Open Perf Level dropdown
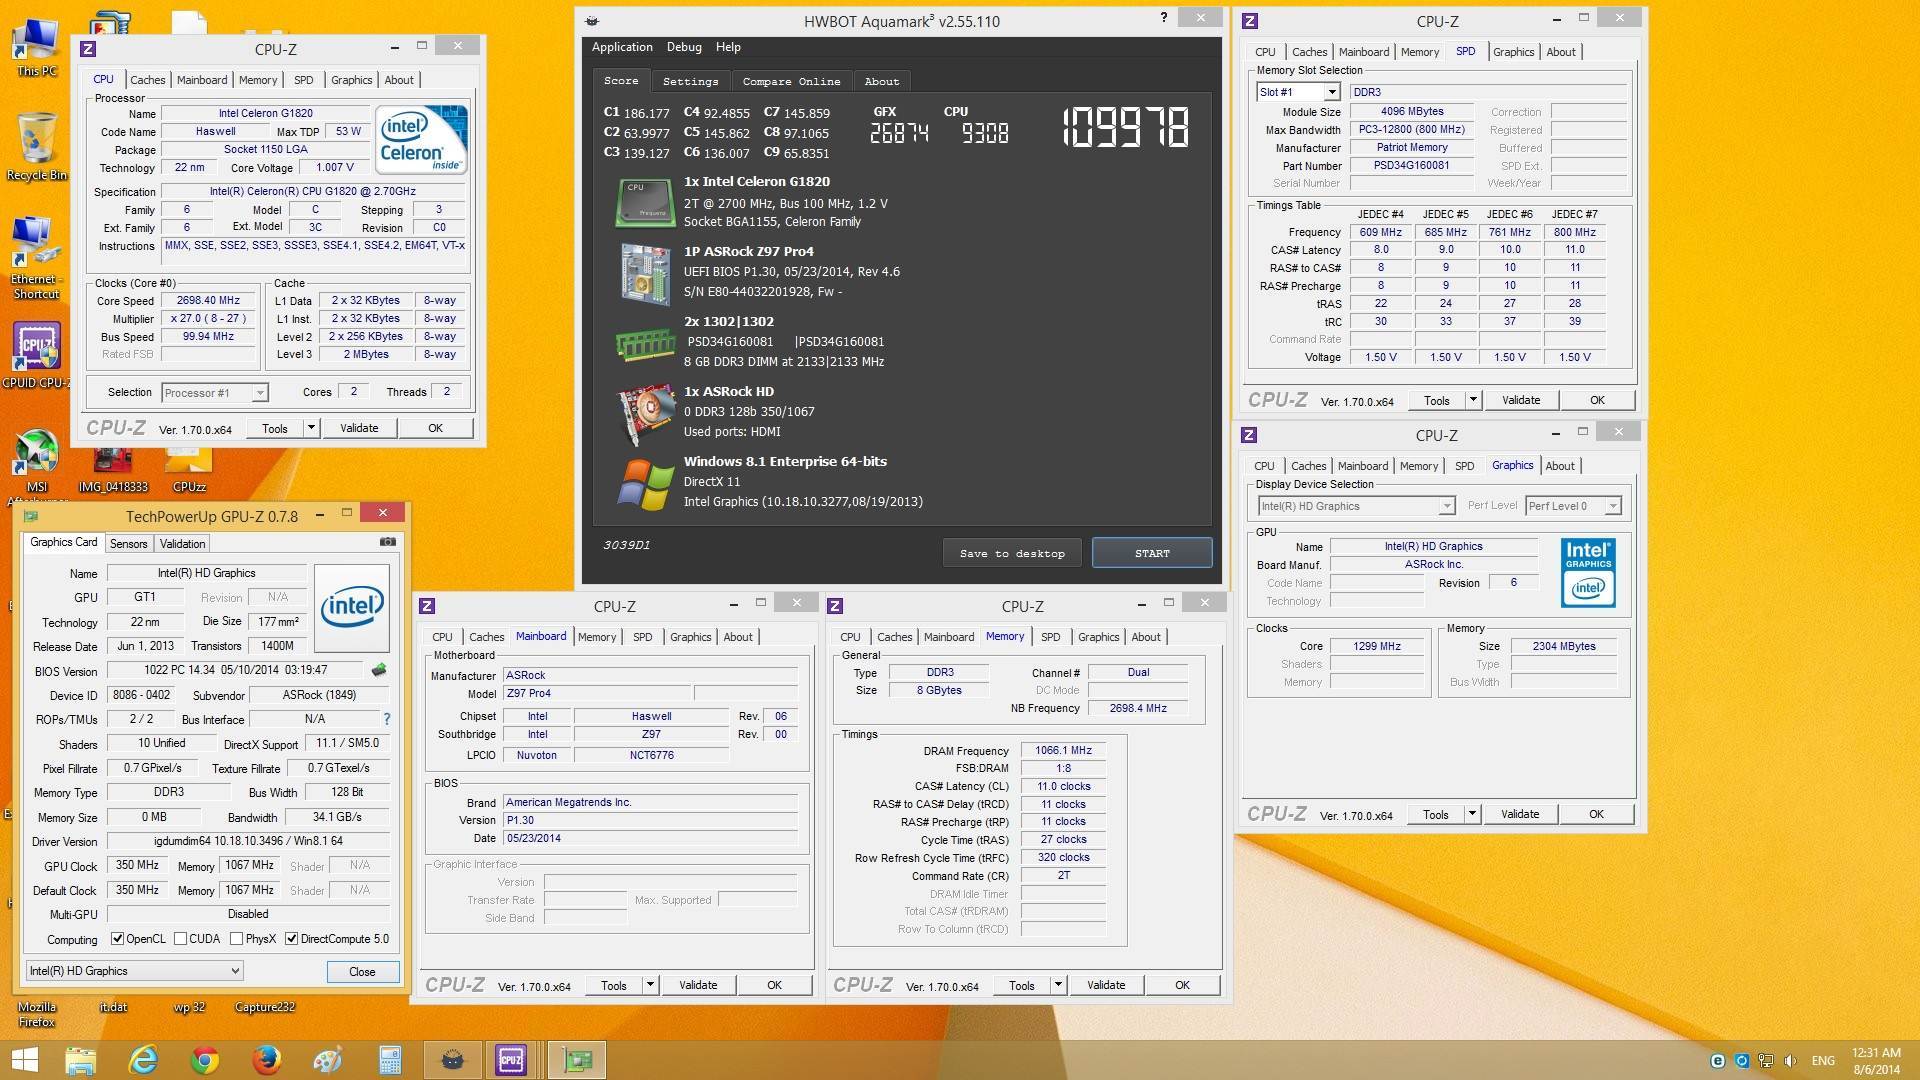This screenshot has width=1920, height=1080. click(1573, 506)
